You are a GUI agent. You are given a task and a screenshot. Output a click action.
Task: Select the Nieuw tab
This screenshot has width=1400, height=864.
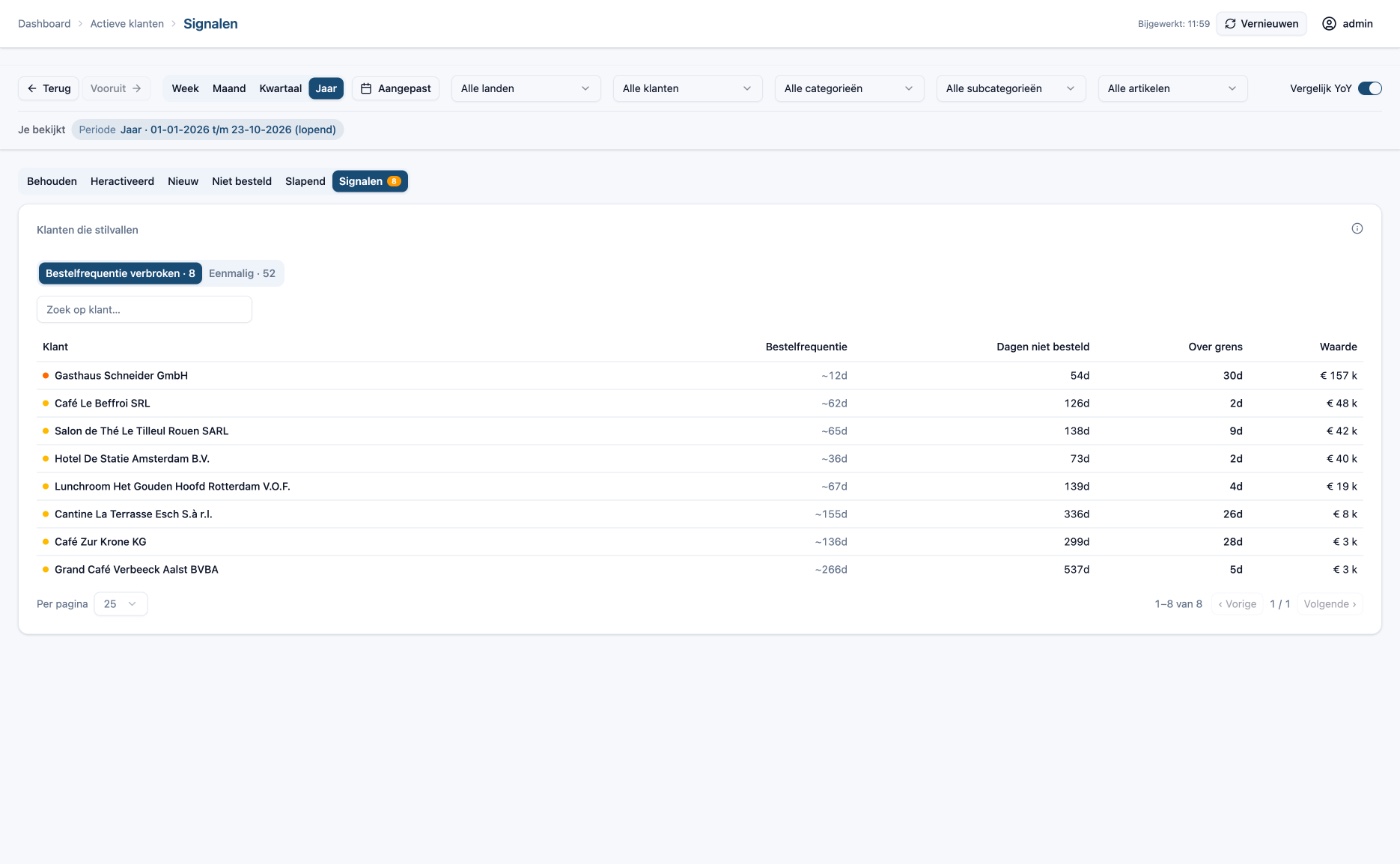point(183,181)
